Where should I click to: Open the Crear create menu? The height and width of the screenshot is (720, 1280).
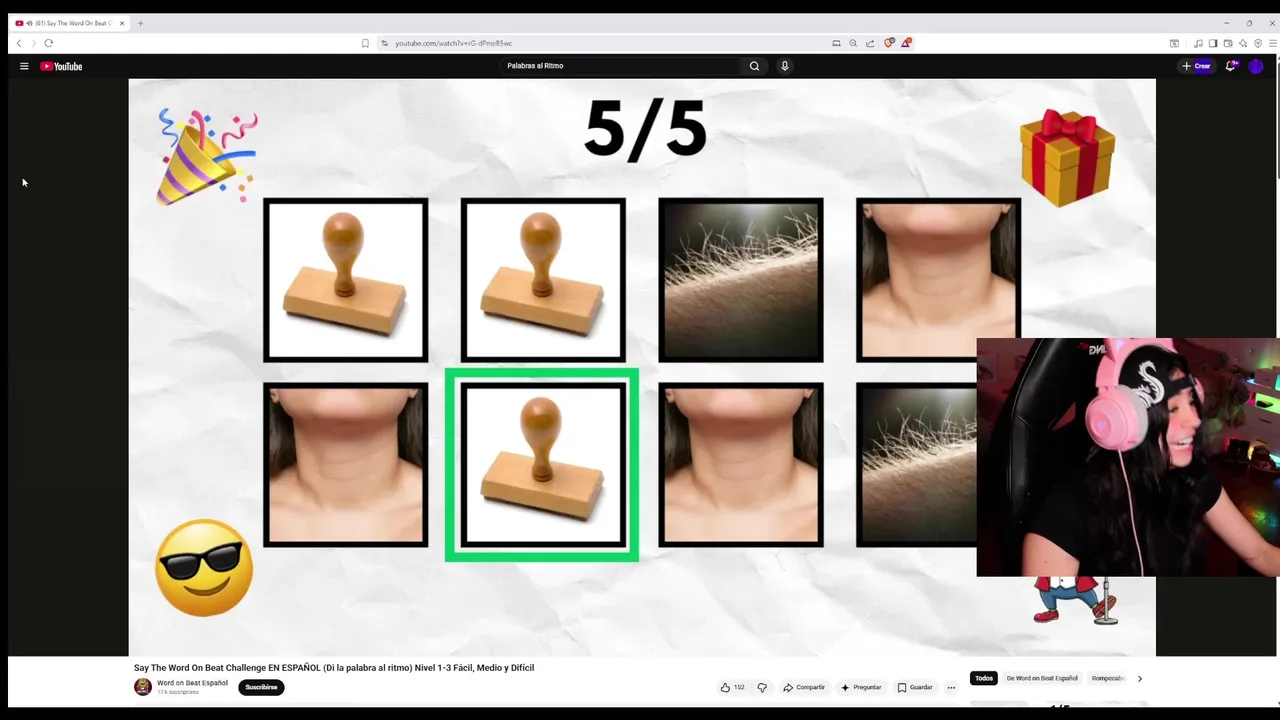1196,66
